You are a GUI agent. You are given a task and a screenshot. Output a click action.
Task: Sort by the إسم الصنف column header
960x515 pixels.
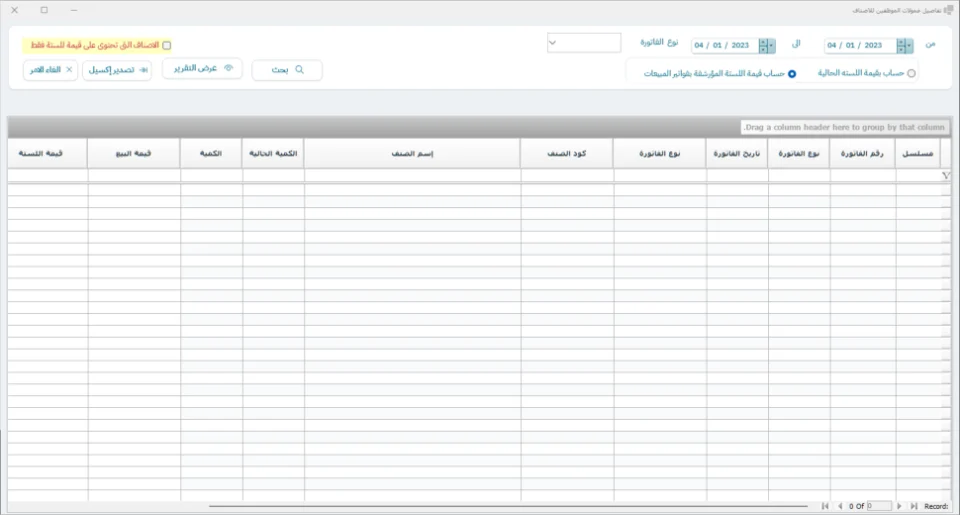[412, 153]
